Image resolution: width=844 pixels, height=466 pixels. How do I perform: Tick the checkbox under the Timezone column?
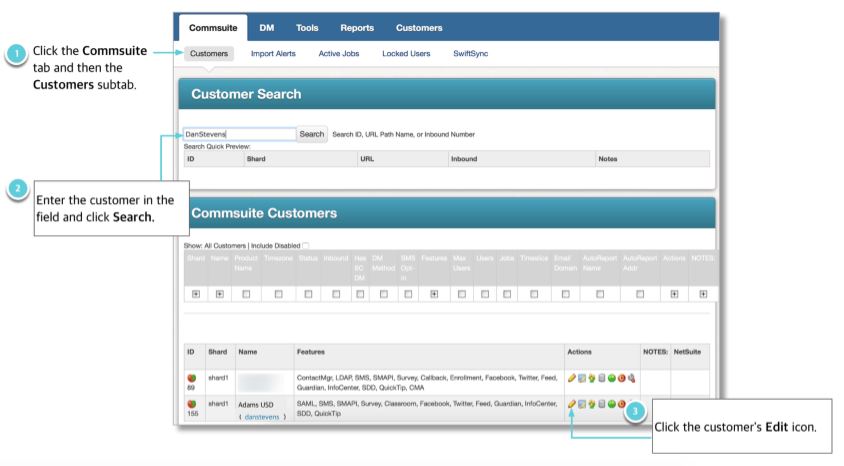pyautogui.click(x=277, y=294)
